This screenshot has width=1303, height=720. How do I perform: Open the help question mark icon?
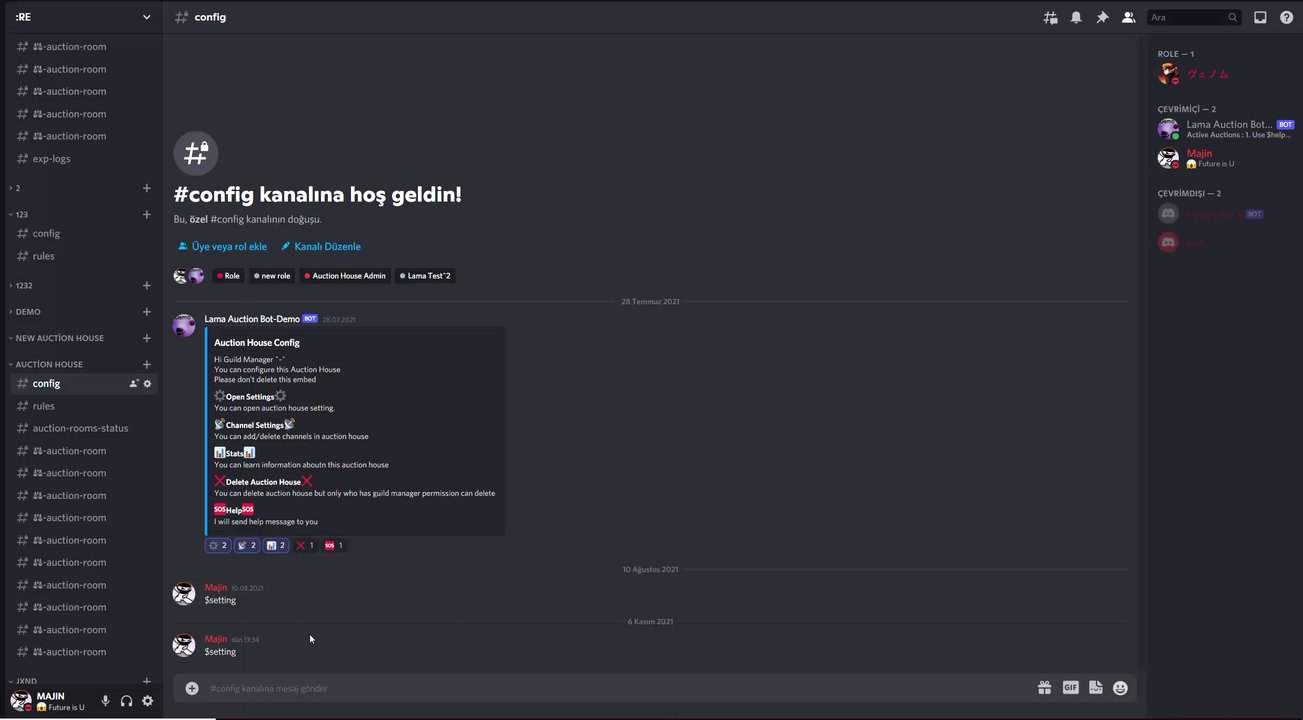point(1286,17)
